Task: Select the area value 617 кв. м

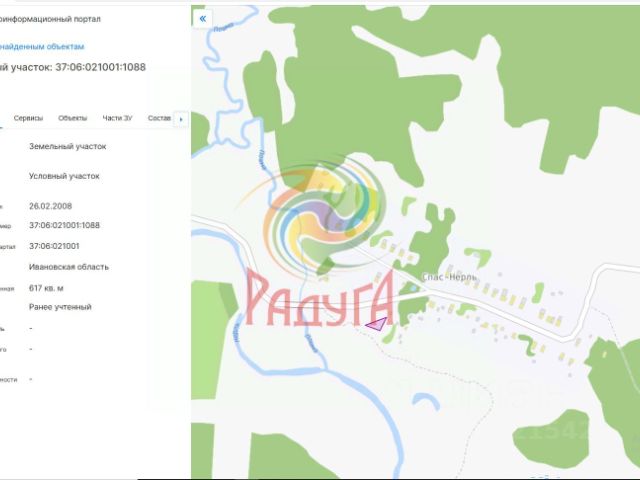Action: tap(46, 288)
